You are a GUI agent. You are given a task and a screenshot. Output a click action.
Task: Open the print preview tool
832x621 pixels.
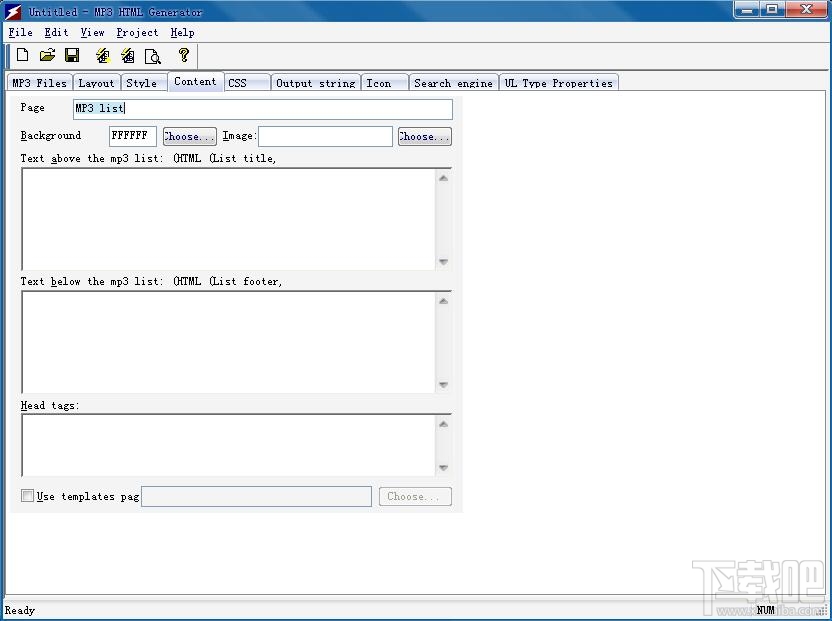click(x=153, y=56)
